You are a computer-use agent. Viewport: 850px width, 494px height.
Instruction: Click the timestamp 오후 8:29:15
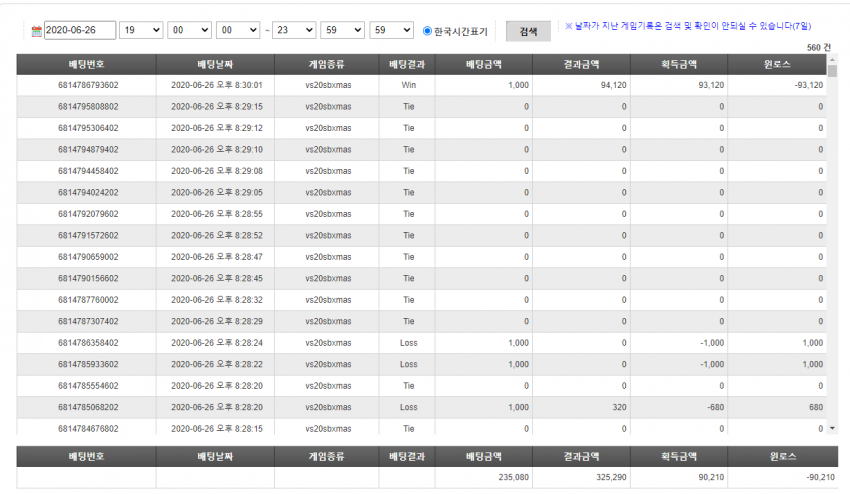click(239, 107)
